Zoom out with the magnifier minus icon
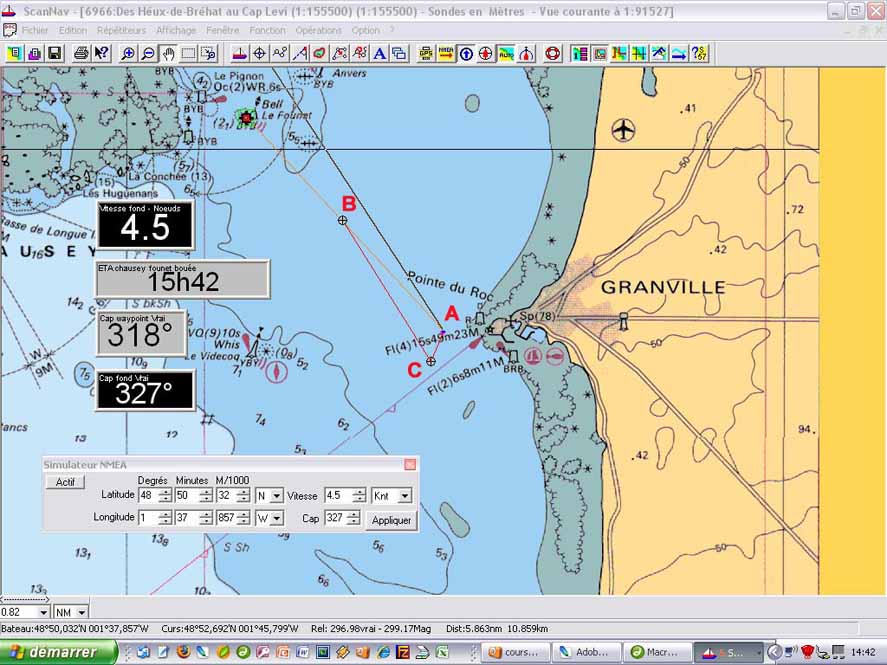Image resolution: width=887 pixels, height=665 pixels. tap(148, 54)
